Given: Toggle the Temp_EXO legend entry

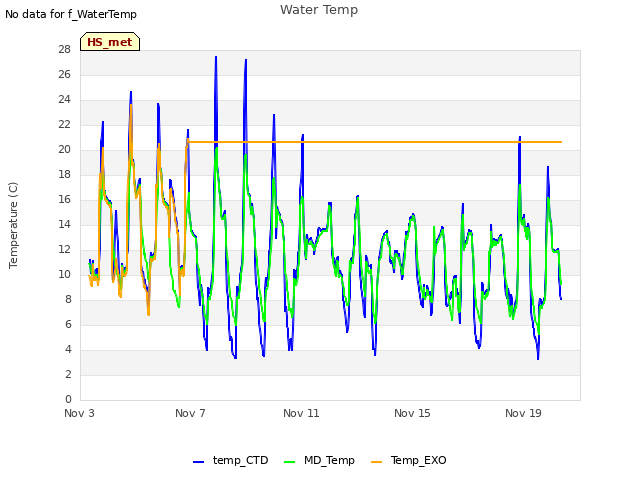Looking at the screenshot, I should pyautogui.click(x=409, y=460).
